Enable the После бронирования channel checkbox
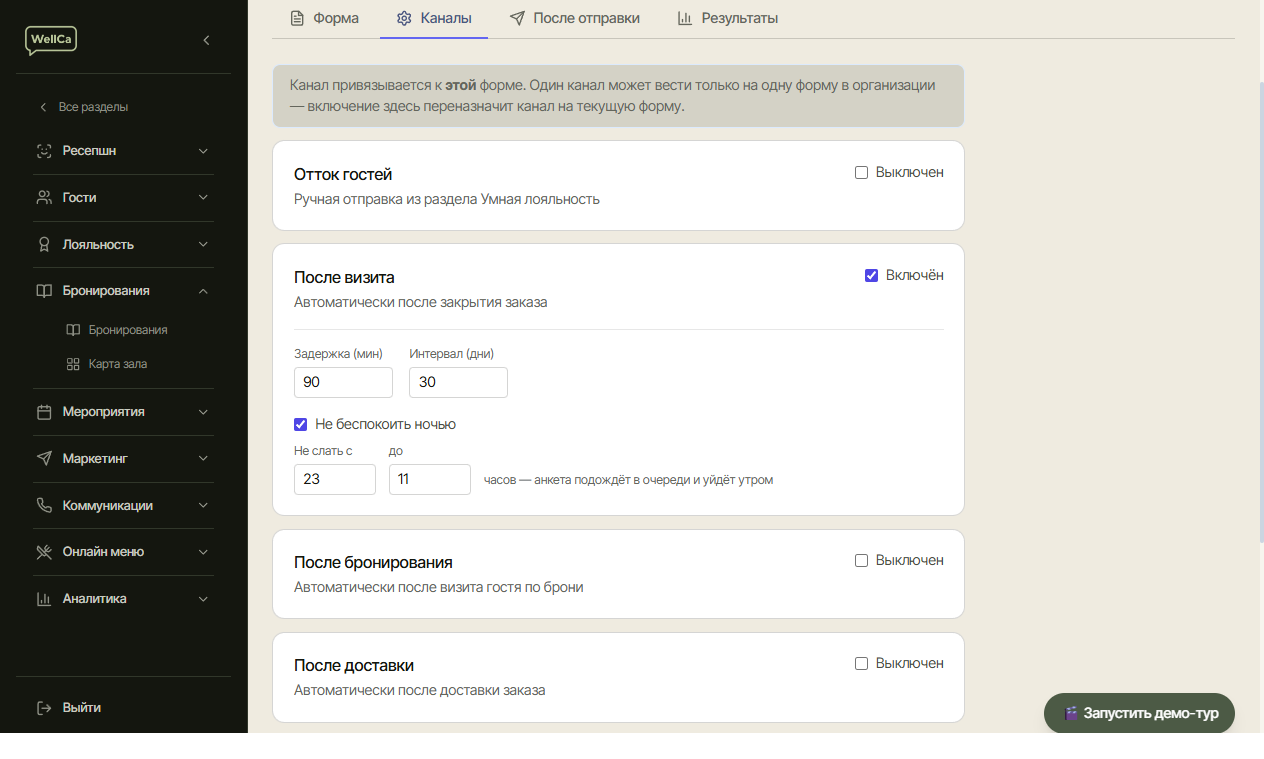This screenshot has width=1264, height=759. tap(861, 561)
